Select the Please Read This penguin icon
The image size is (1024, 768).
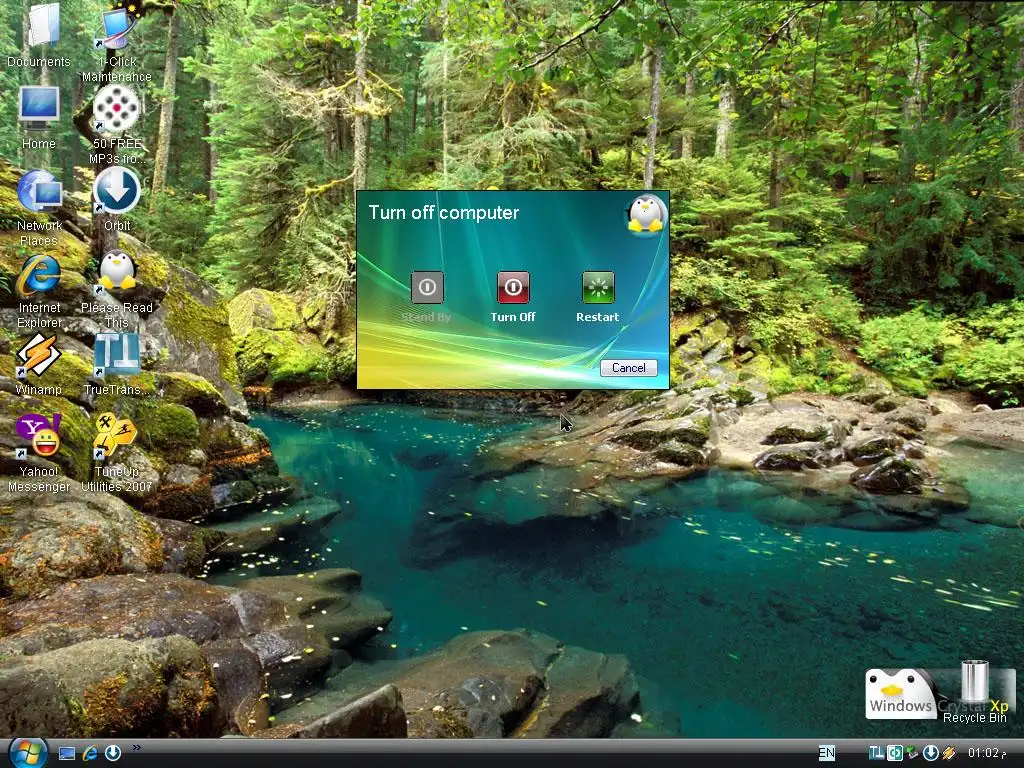pyautogui.click(x=117, y=291)
